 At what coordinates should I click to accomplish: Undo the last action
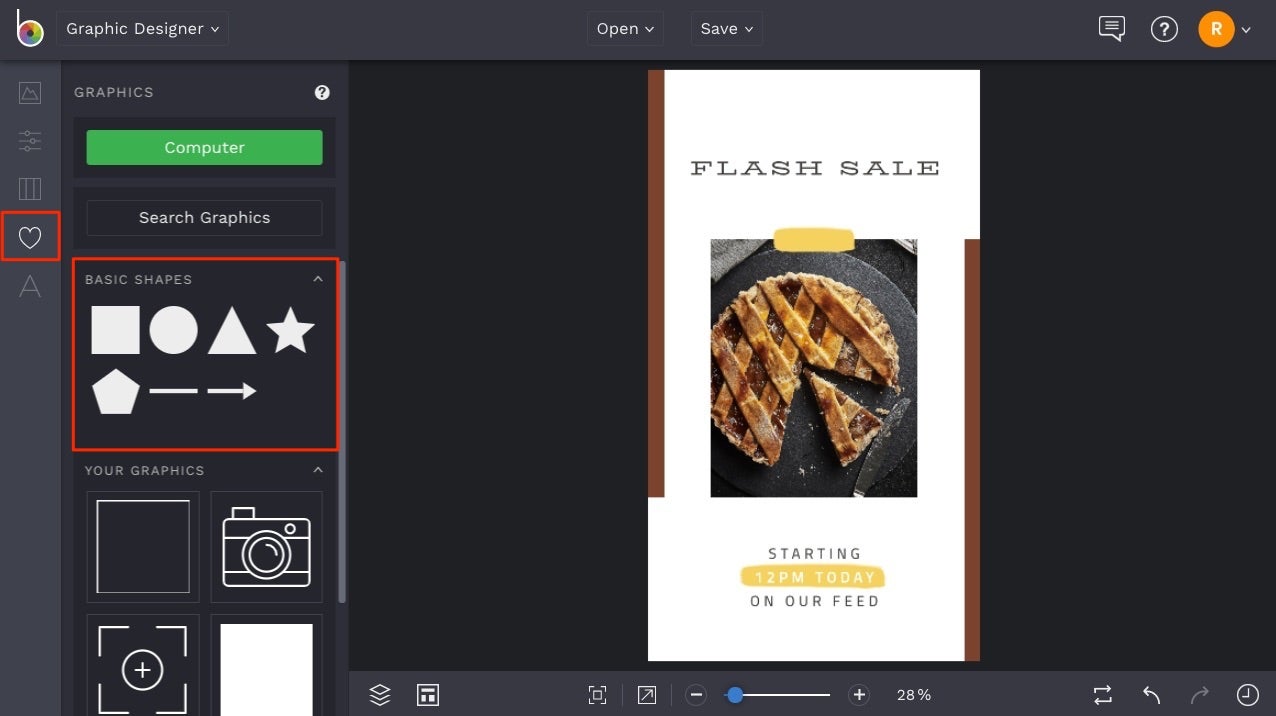click(x=1149, y=694)
